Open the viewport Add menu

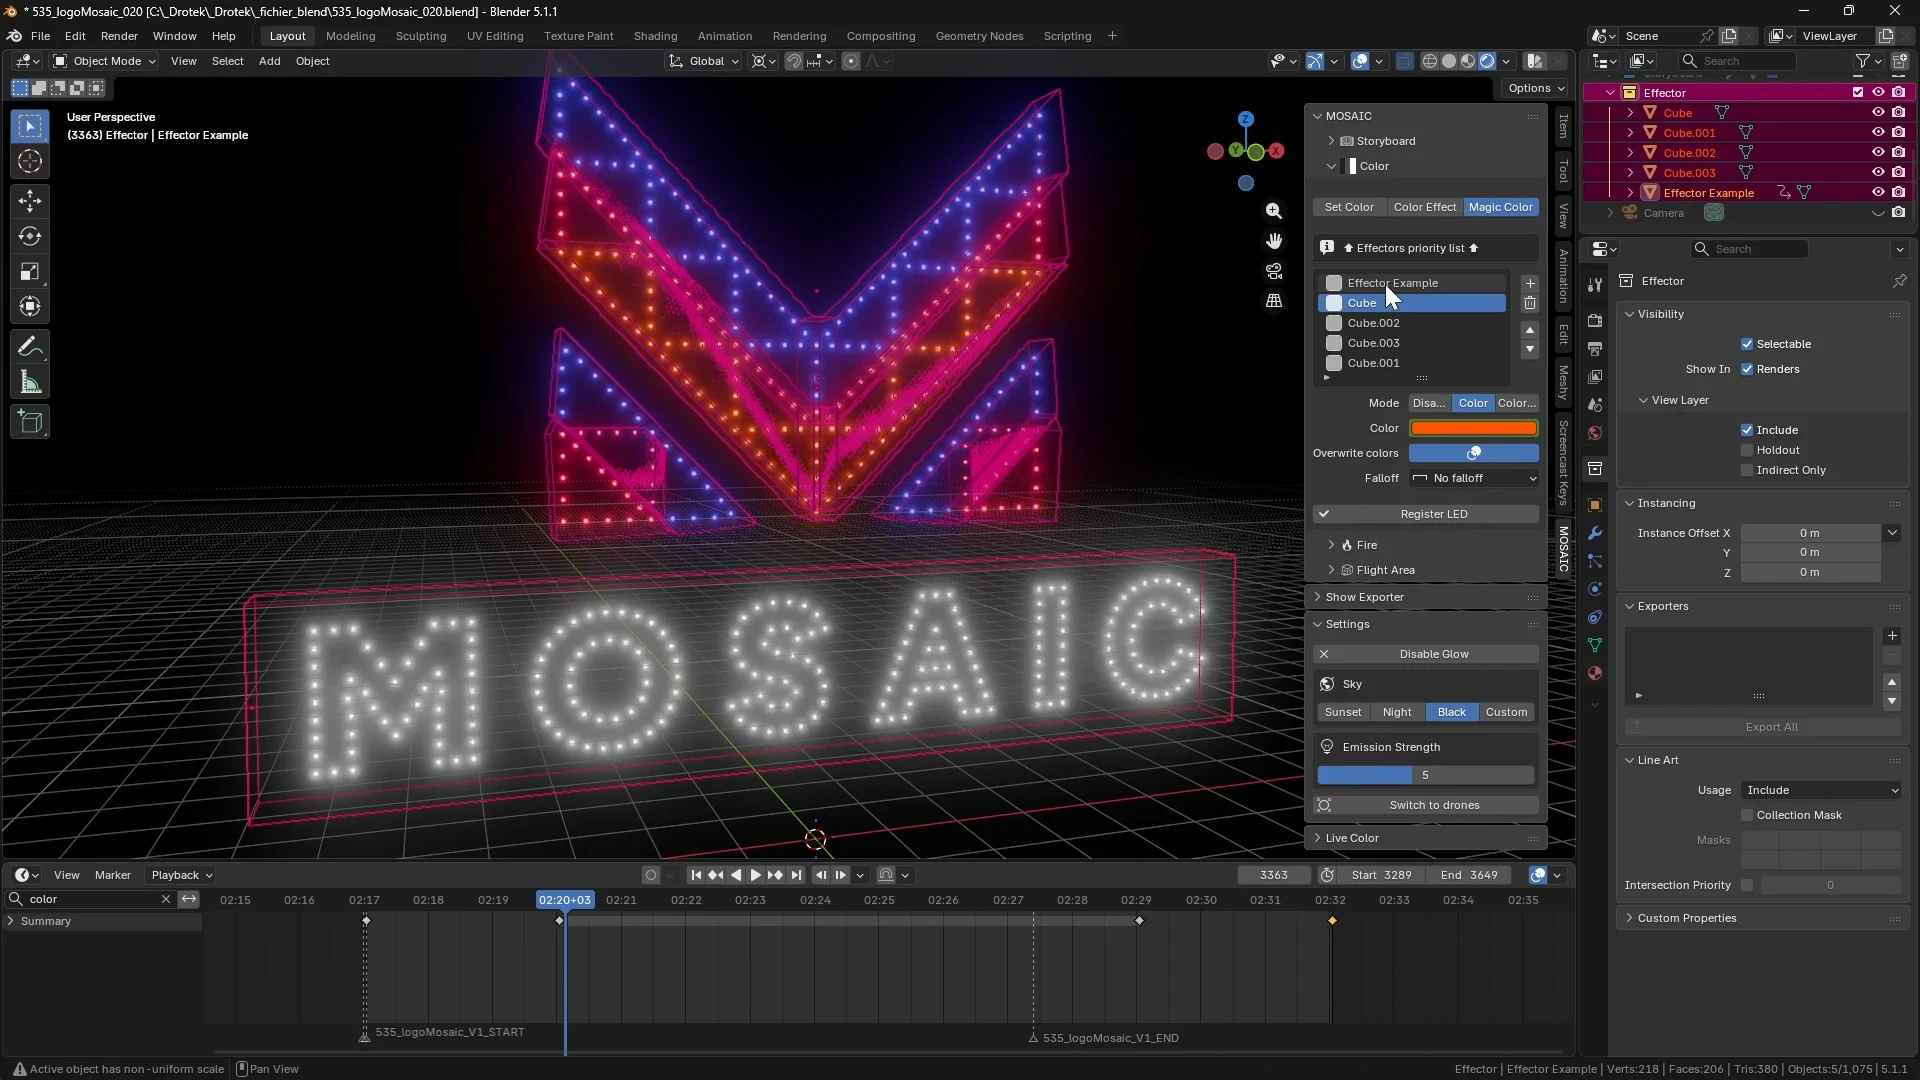269,61
